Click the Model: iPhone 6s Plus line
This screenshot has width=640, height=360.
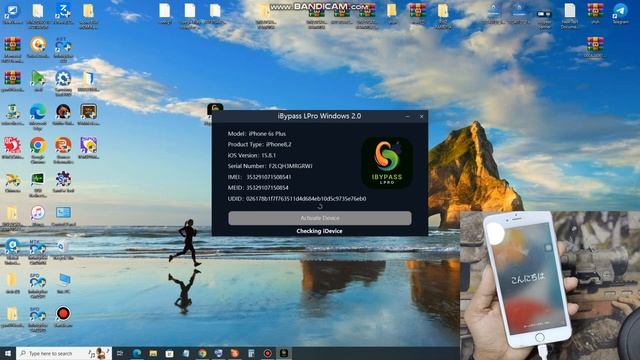[x=257, y=133]
